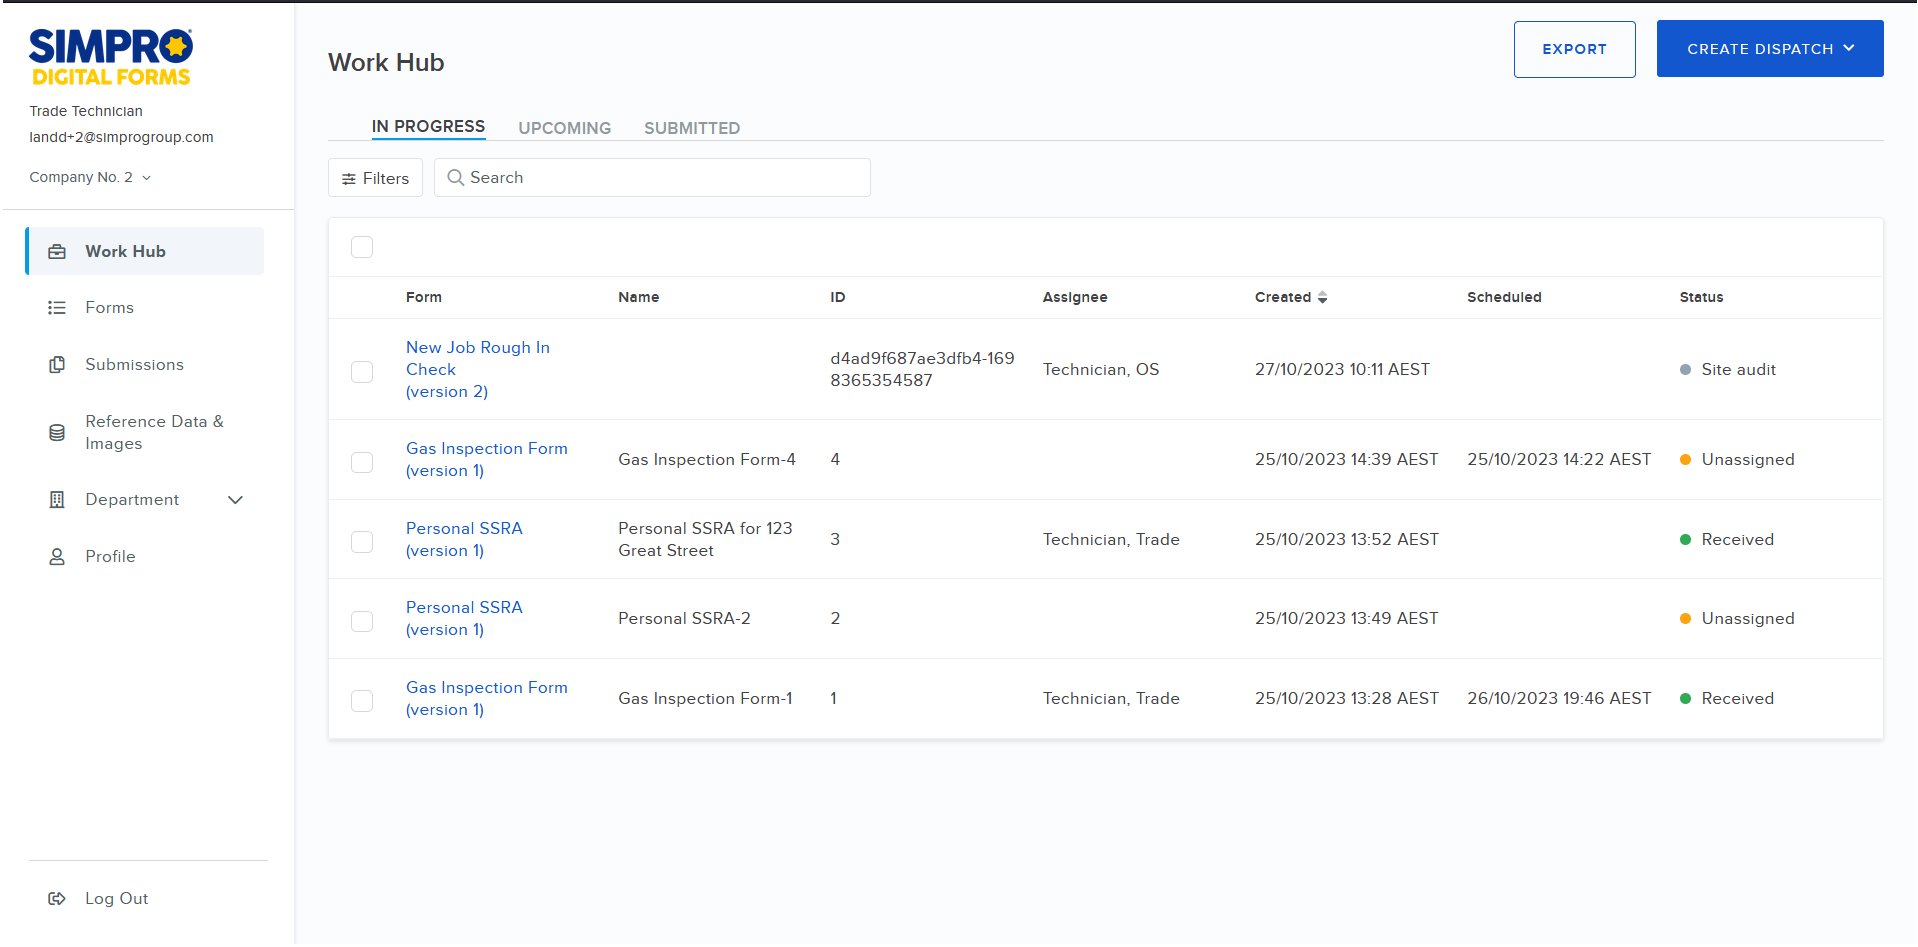Image resolution: width=1918 pixels, height=947 pixels.
Task: Expand the Department menu chevron
Action: [x=235, y=499]
